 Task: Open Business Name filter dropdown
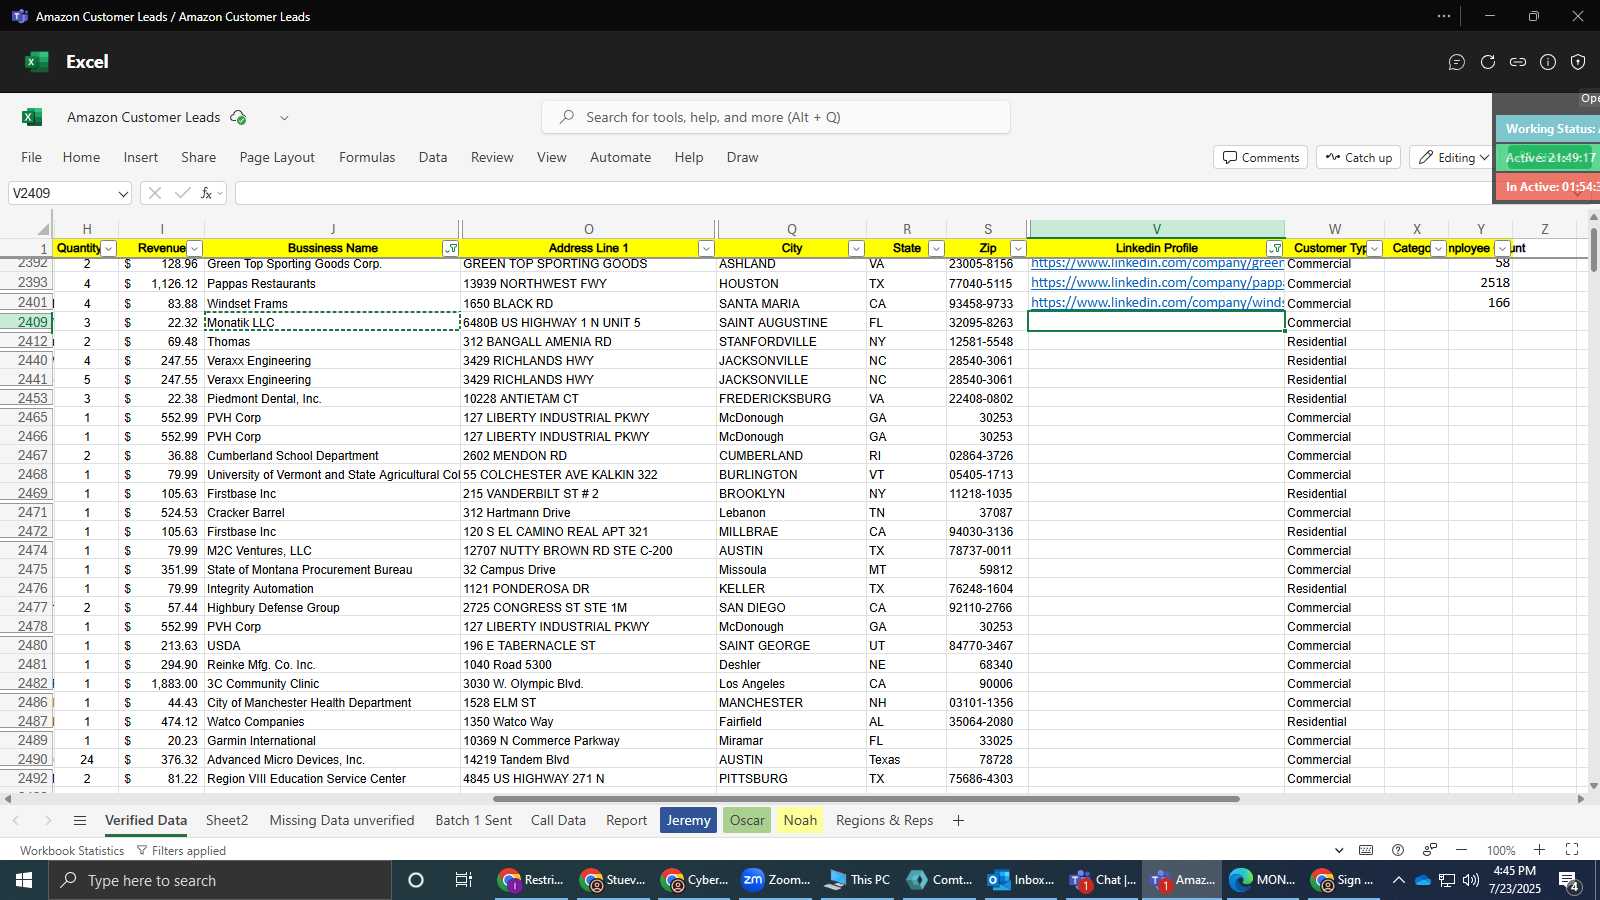tap(451, 248)
